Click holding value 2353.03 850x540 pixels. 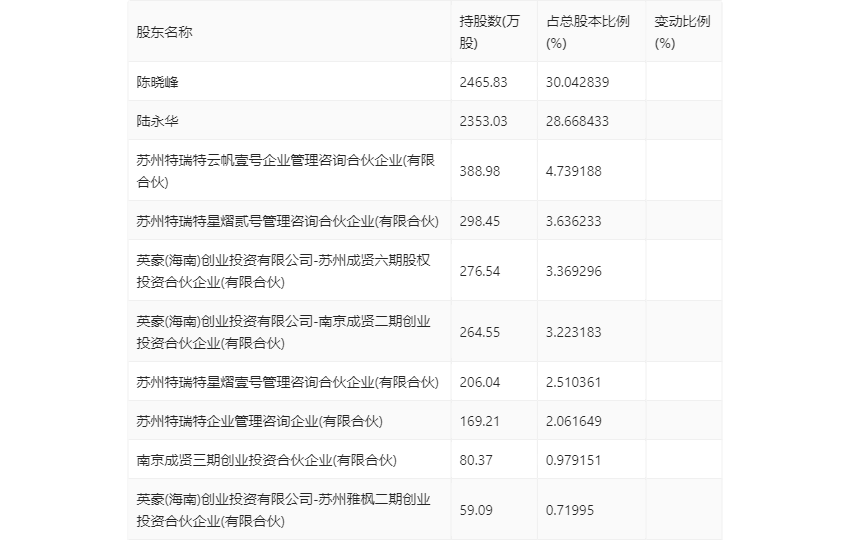pyautogui.click(x=483, y=121)
